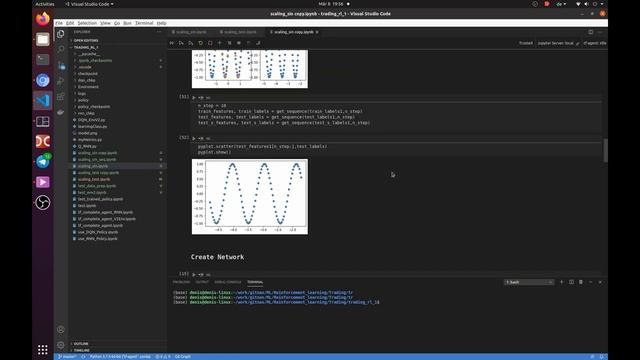Expand the Open Editors section
Image resolution: width=640 pixels, height=360 pixels.
point(118,40)
